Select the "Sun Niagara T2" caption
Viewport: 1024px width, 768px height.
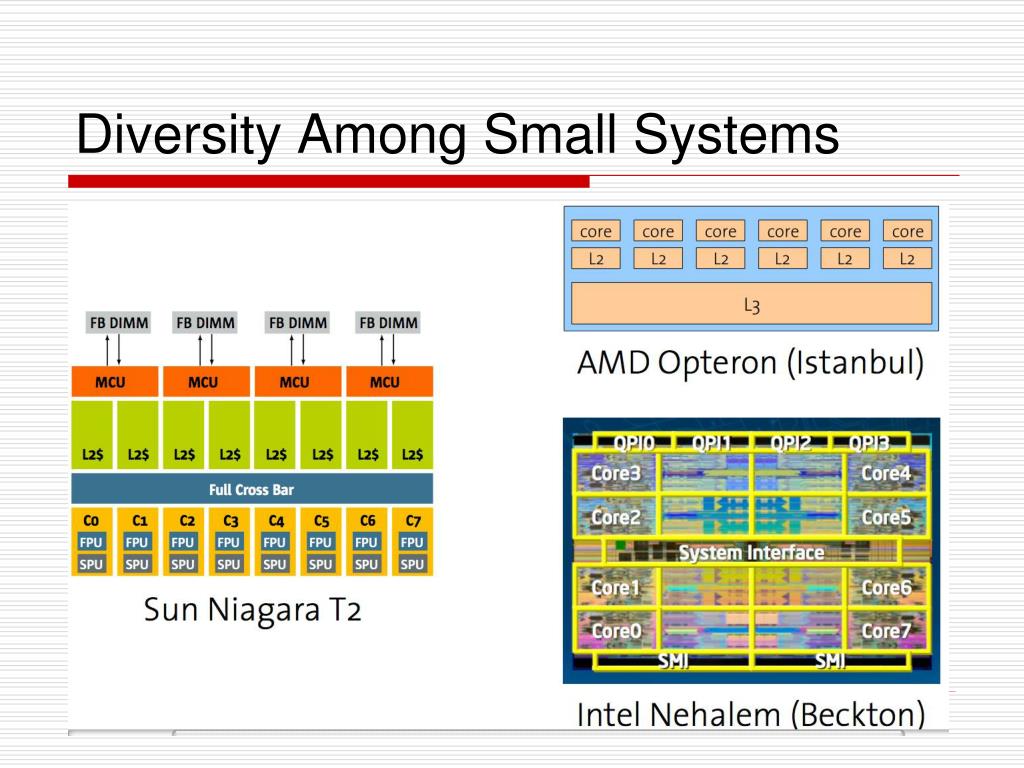coord(252,610)
